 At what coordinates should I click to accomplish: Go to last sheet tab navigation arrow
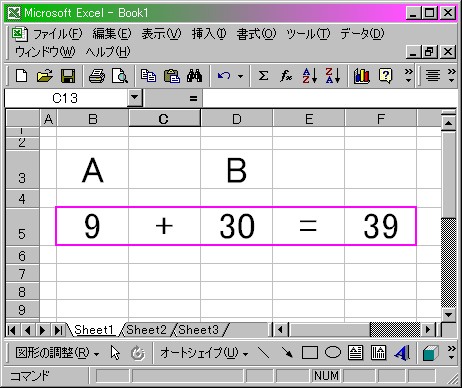tap(59, 330)
